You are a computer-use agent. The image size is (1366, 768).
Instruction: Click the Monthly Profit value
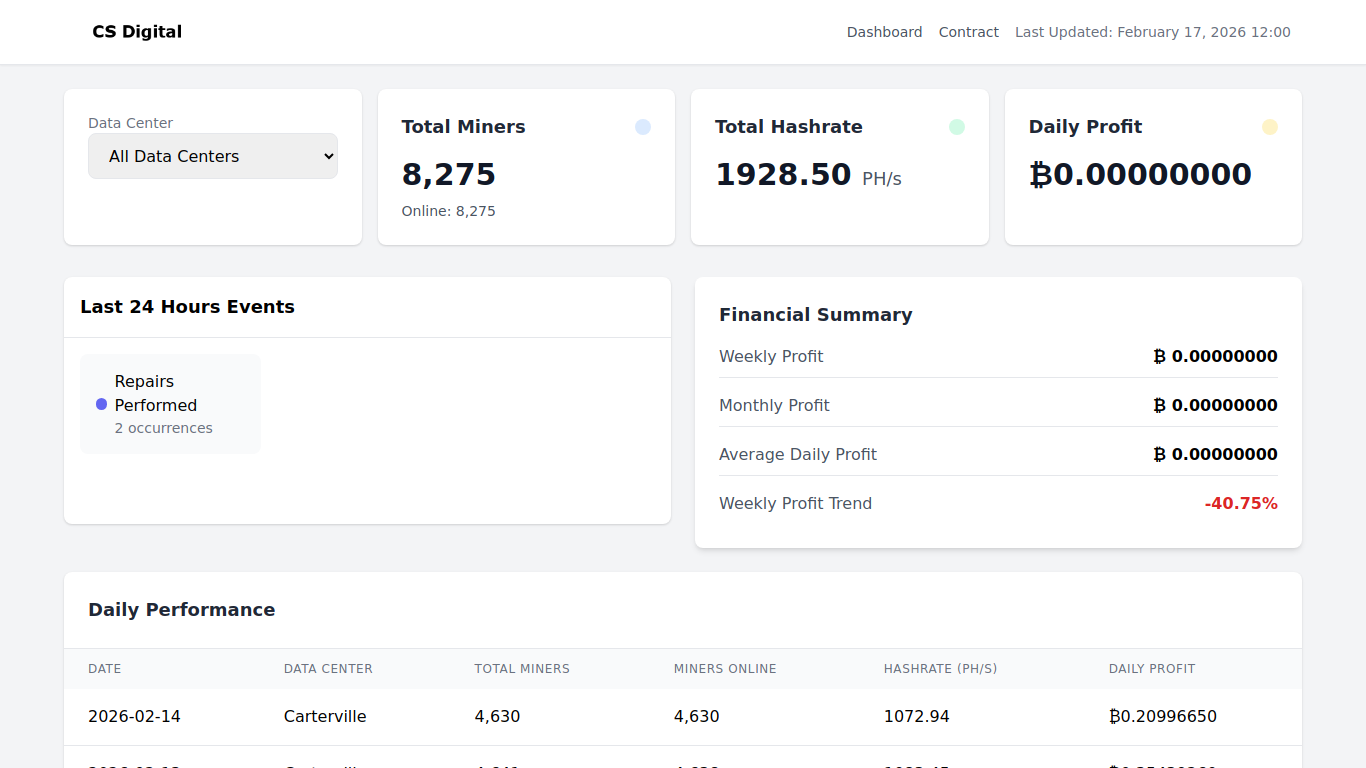1215,405
